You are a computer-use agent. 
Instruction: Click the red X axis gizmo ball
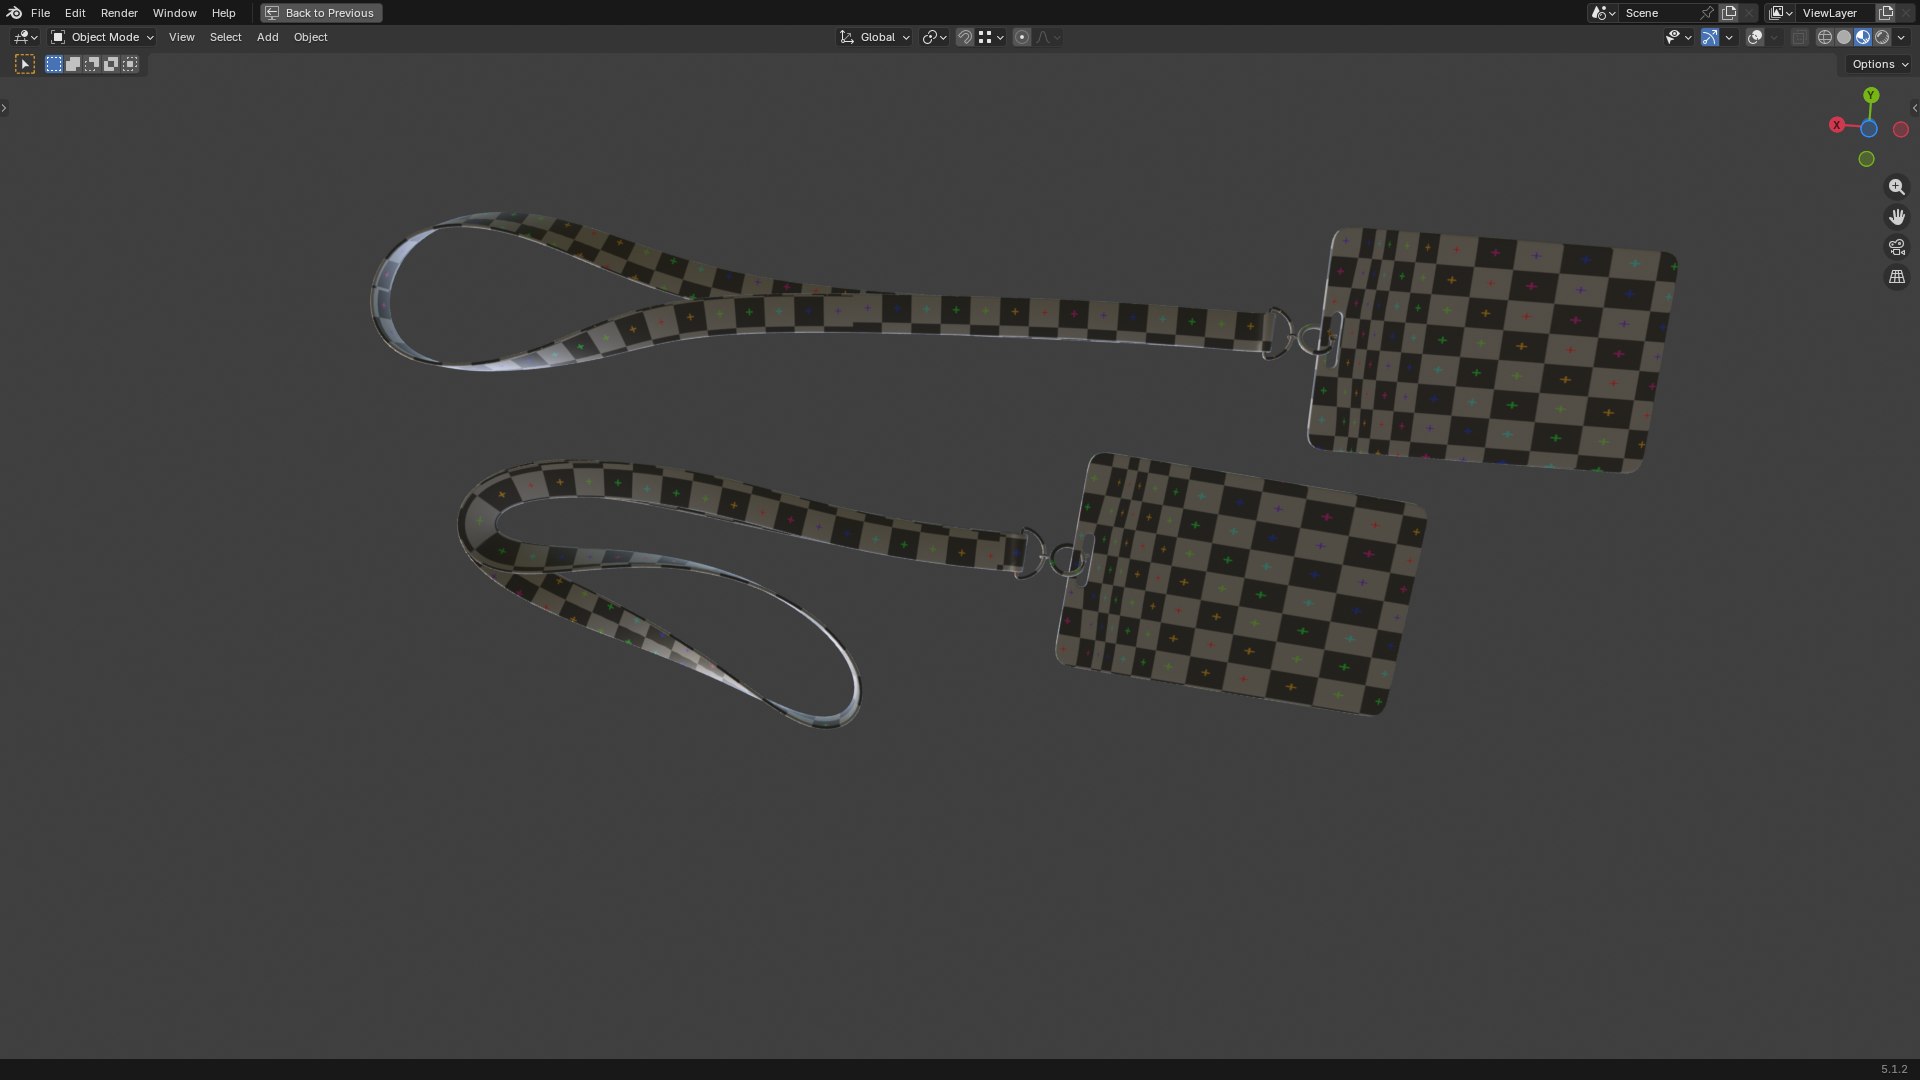(x=1837, y=125)
